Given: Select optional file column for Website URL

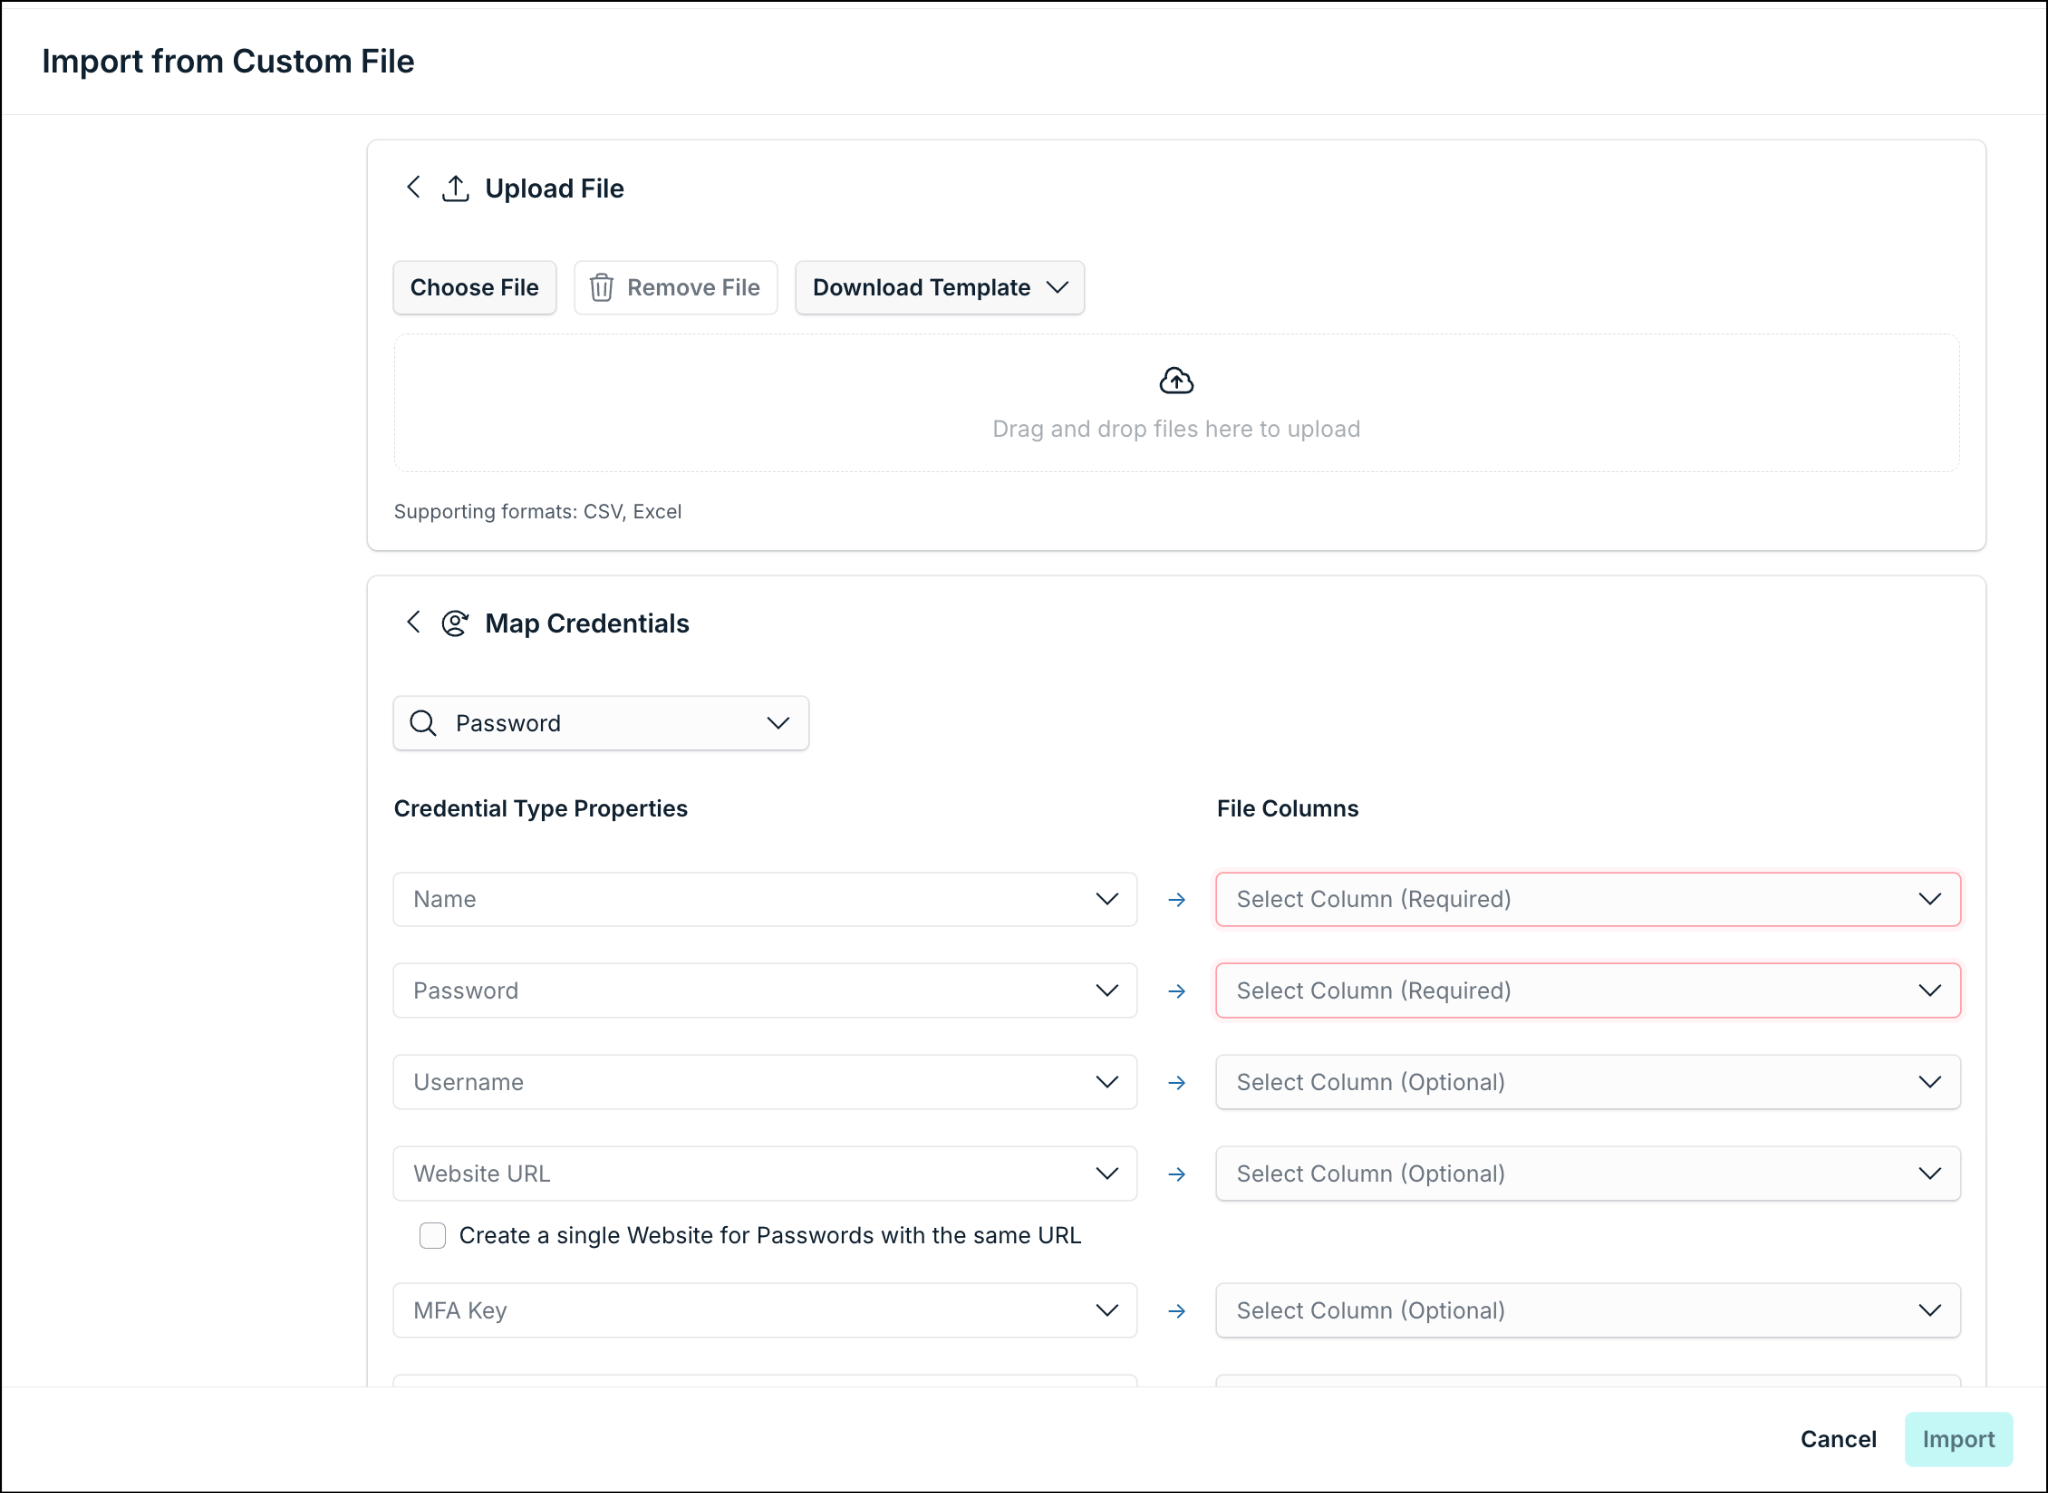Looking at the screenshot, I should point(1588,1173).
